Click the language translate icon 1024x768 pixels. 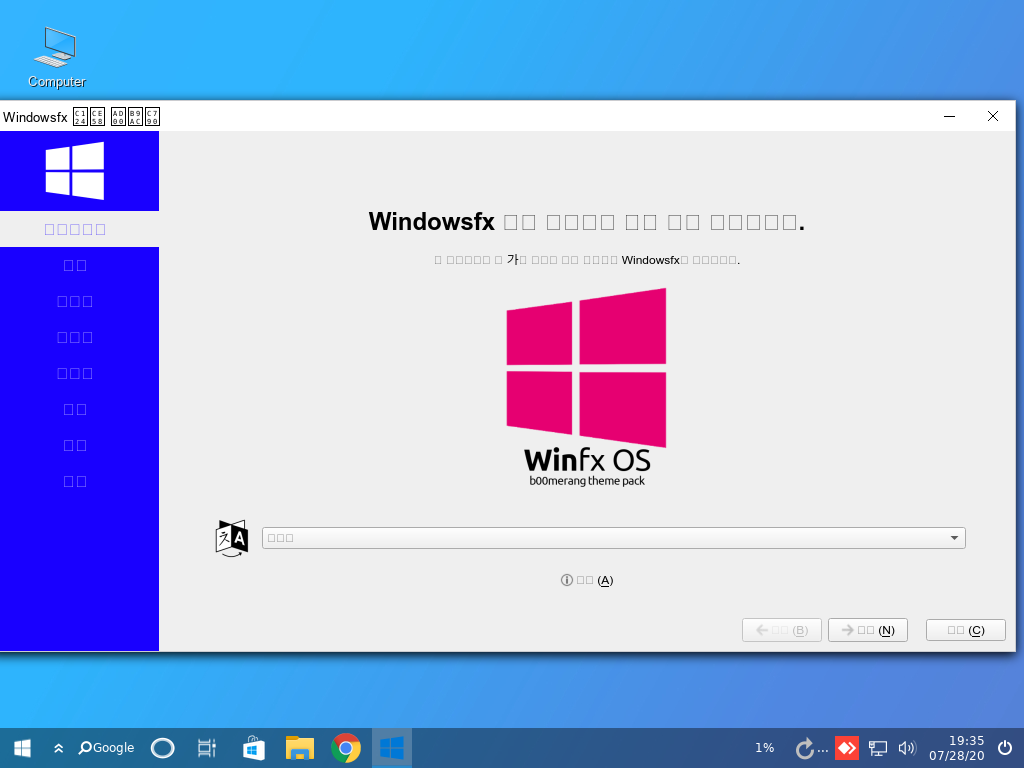[232, 538]
